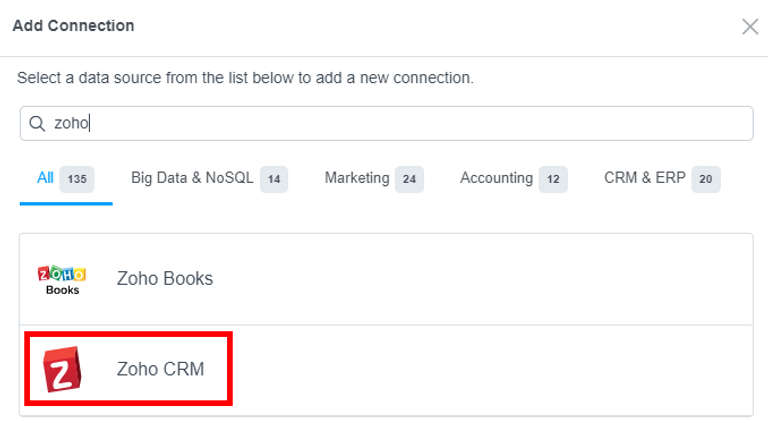Click the 12 badge next to Accounting
The width and height of the screenshot is (768, 423).
coord(553,179)
